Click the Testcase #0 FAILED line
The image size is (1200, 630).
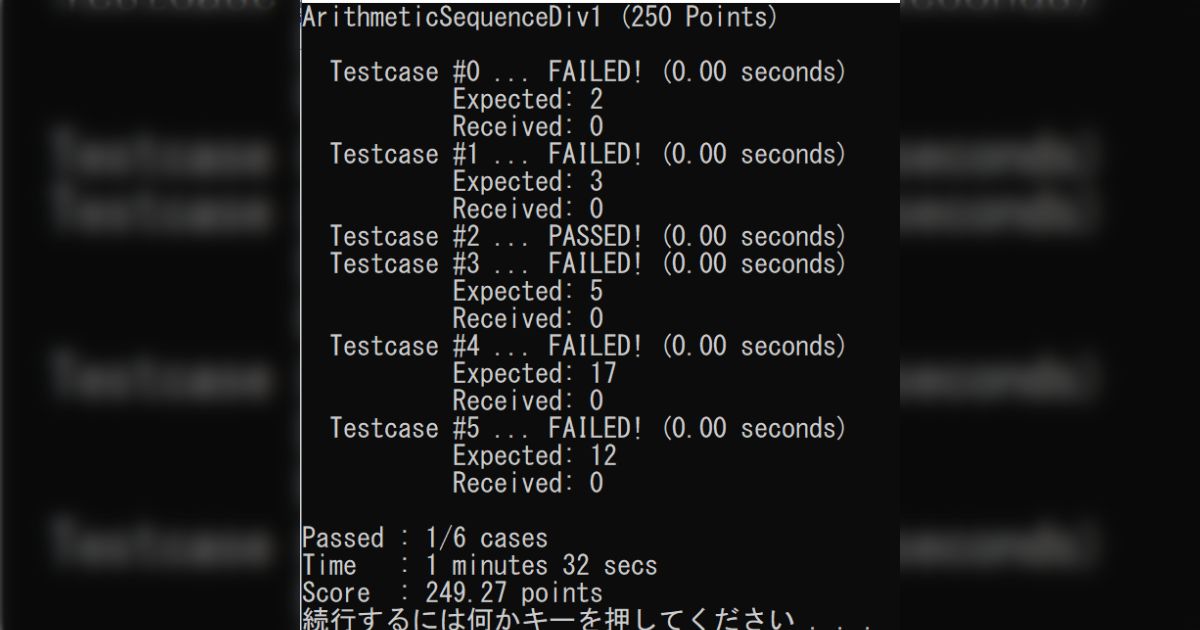[x=587, y=72]
